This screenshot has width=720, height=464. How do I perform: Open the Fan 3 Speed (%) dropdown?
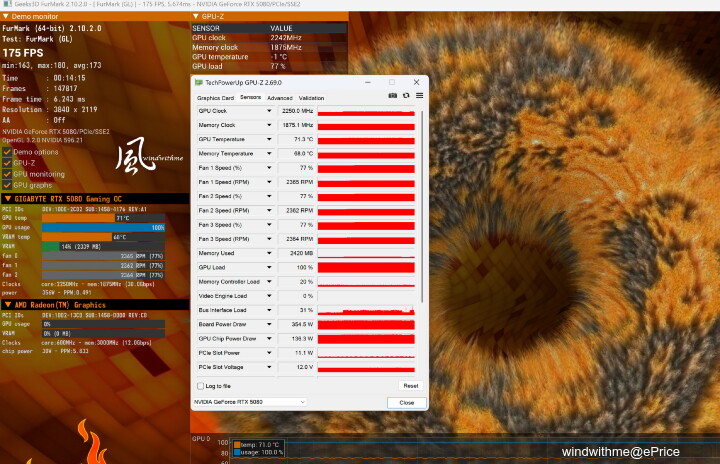point(269,225)
